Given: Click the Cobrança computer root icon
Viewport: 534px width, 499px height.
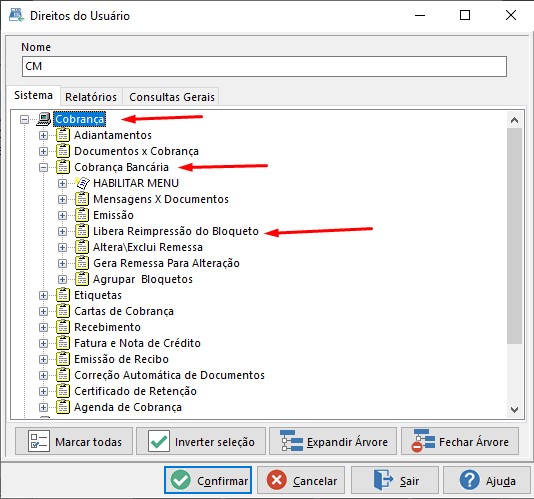Looking at the screenshot, I should 44,119.
